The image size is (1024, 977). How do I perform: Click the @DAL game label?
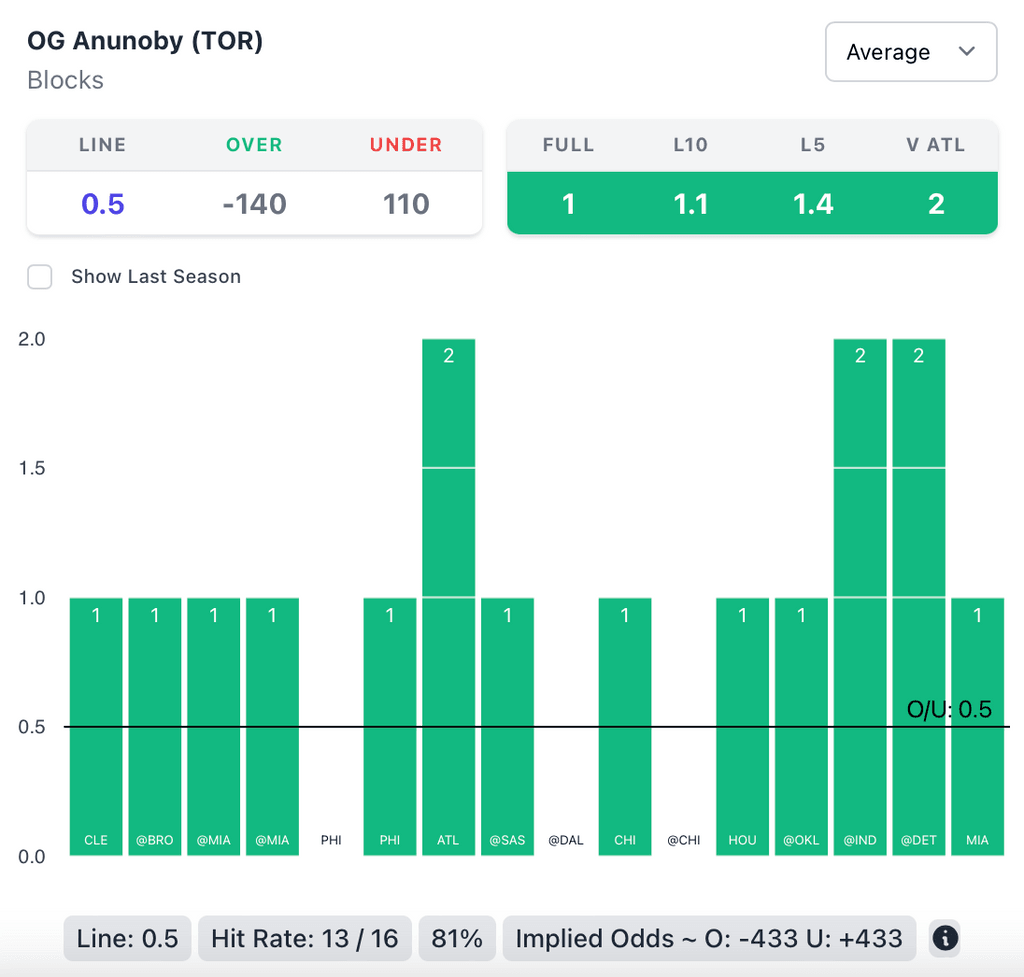(x=566, y=840)
